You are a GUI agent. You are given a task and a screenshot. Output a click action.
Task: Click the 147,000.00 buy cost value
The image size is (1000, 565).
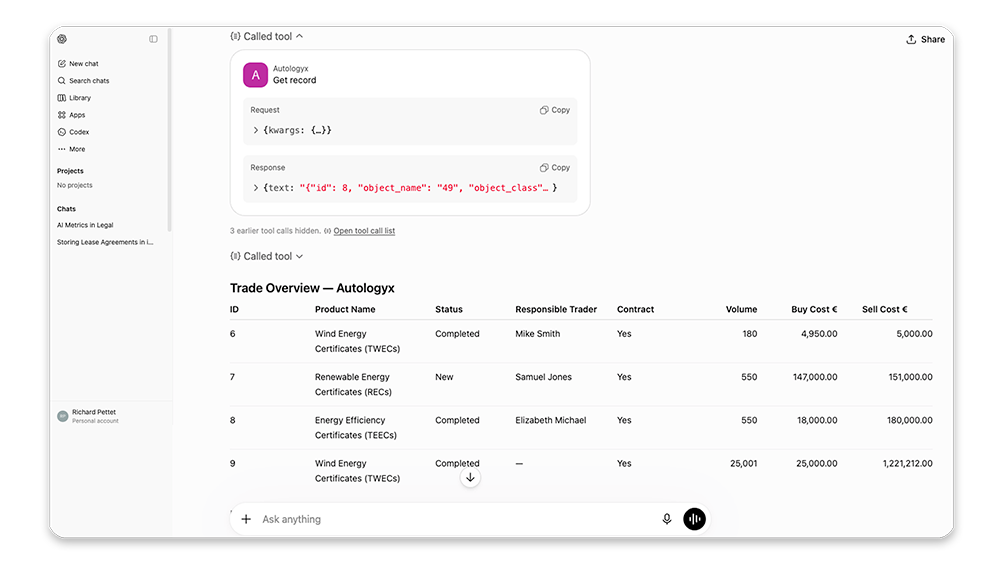point(815,377)
